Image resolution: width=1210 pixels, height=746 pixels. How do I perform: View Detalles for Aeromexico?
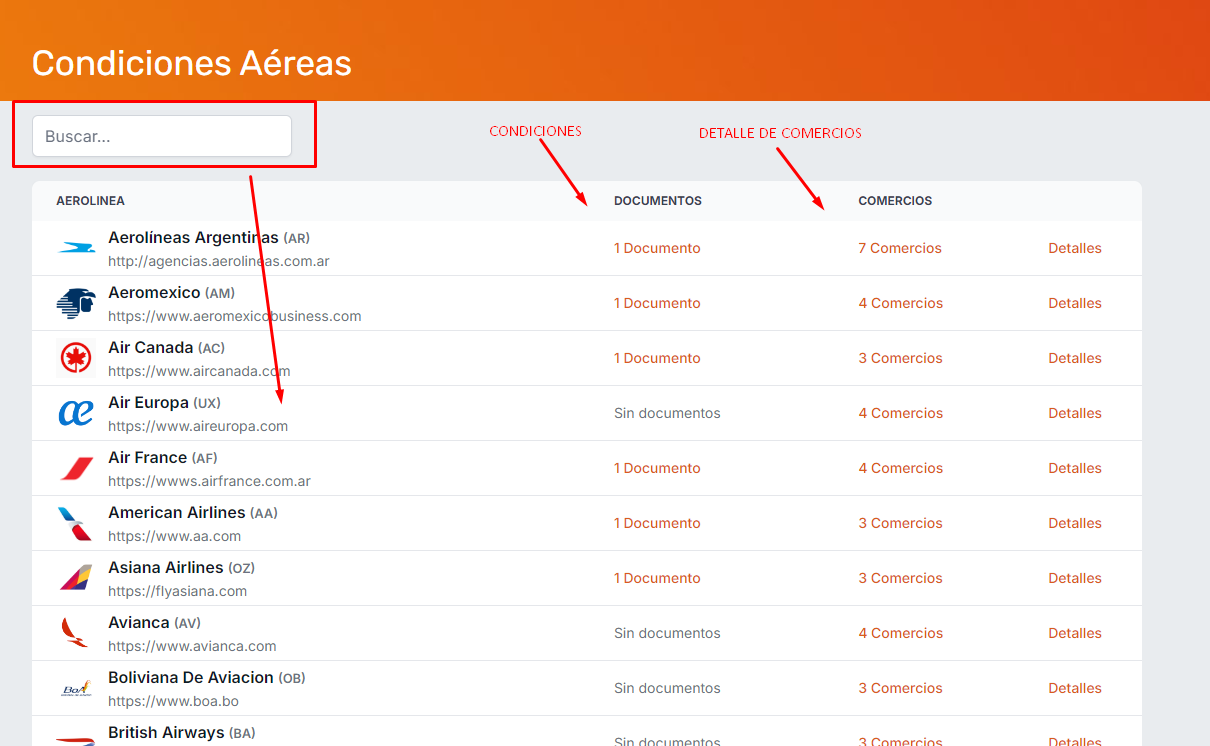click(1074, 303)
